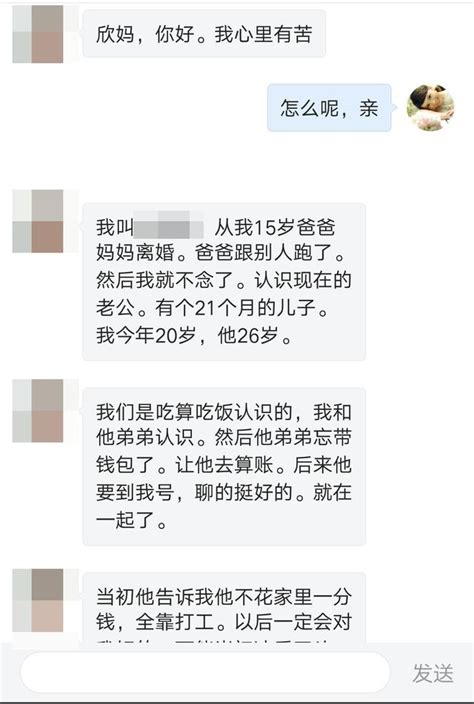Screen dimensions: 474x704
Task: Click the text "一起了。" ending the message
Action: [x=132, y=520]
